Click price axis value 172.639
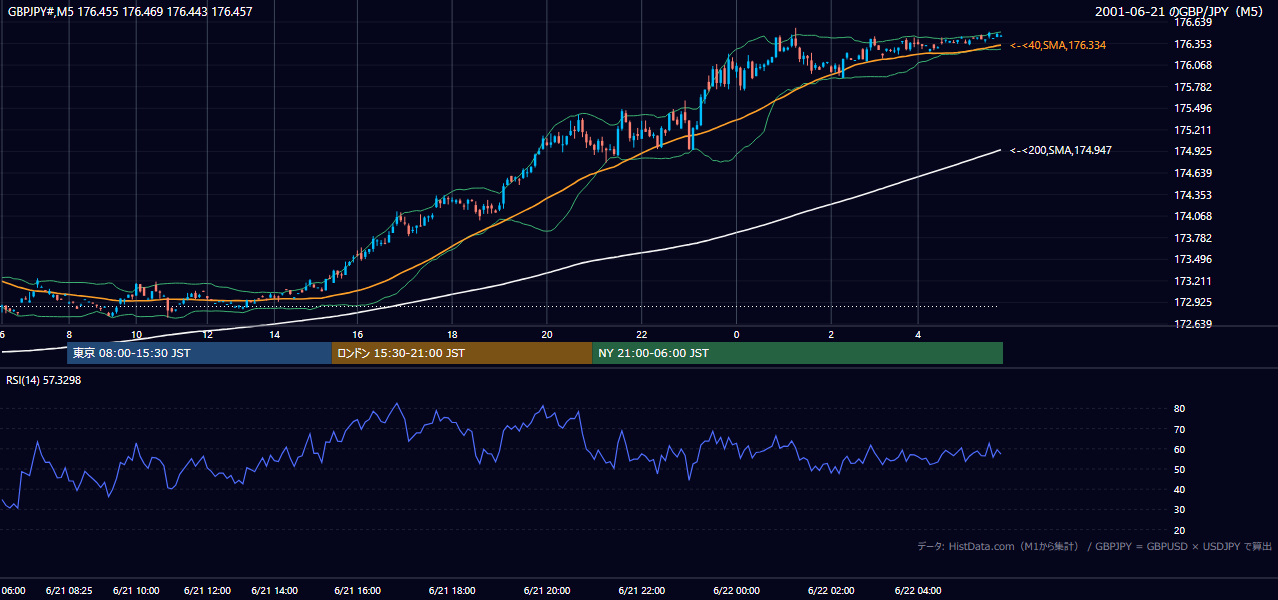The image size is (1278, 600). point(1193,324)
